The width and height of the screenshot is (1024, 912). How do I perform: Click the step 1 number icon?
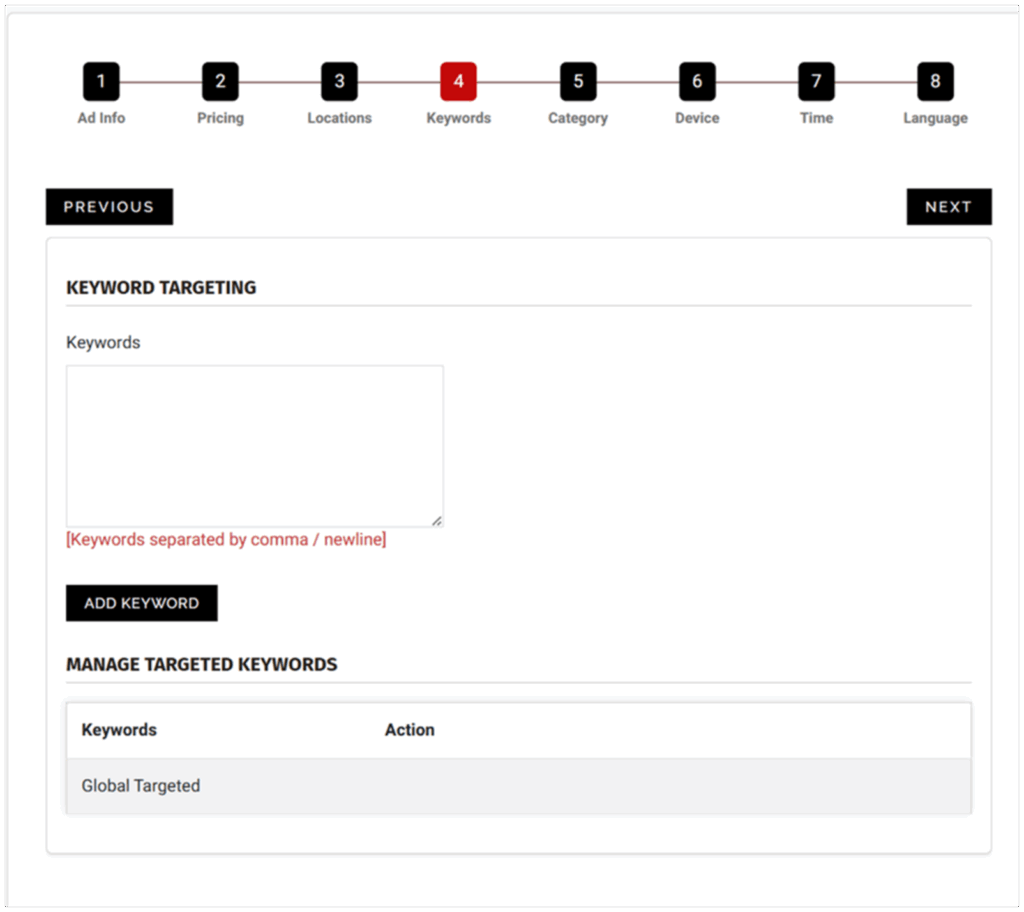pyautogui.click(x=101, y=82)
